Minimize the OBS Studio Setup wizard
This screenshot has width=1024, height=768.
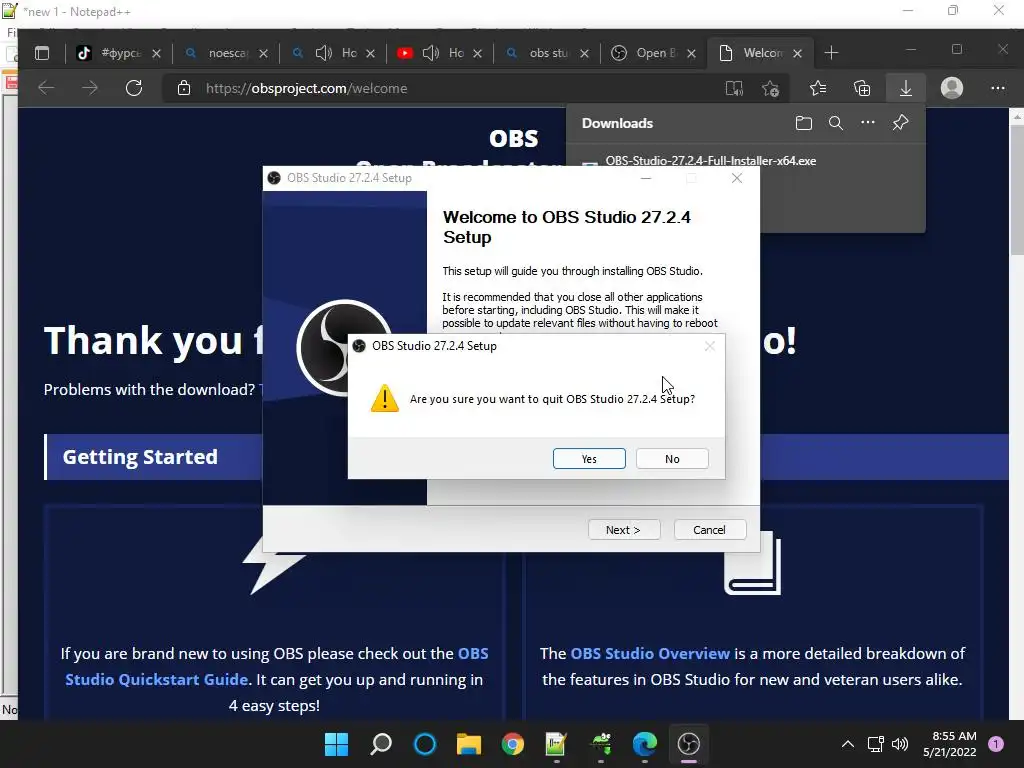tap(646, 178)
